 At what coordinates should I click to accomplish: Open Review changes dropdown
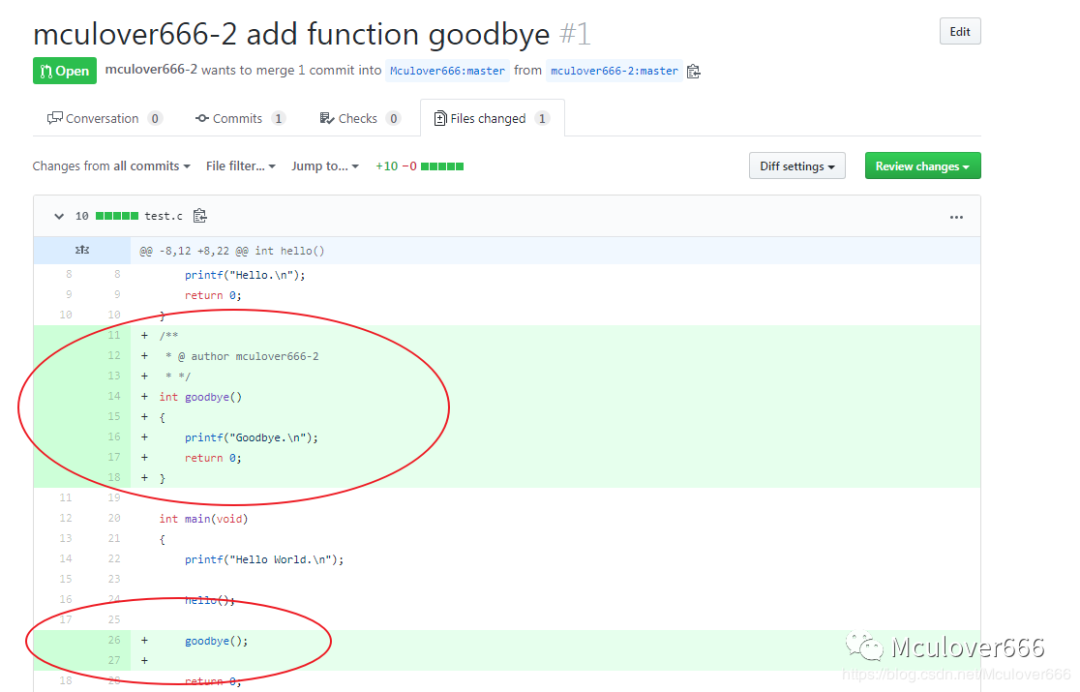922,166
